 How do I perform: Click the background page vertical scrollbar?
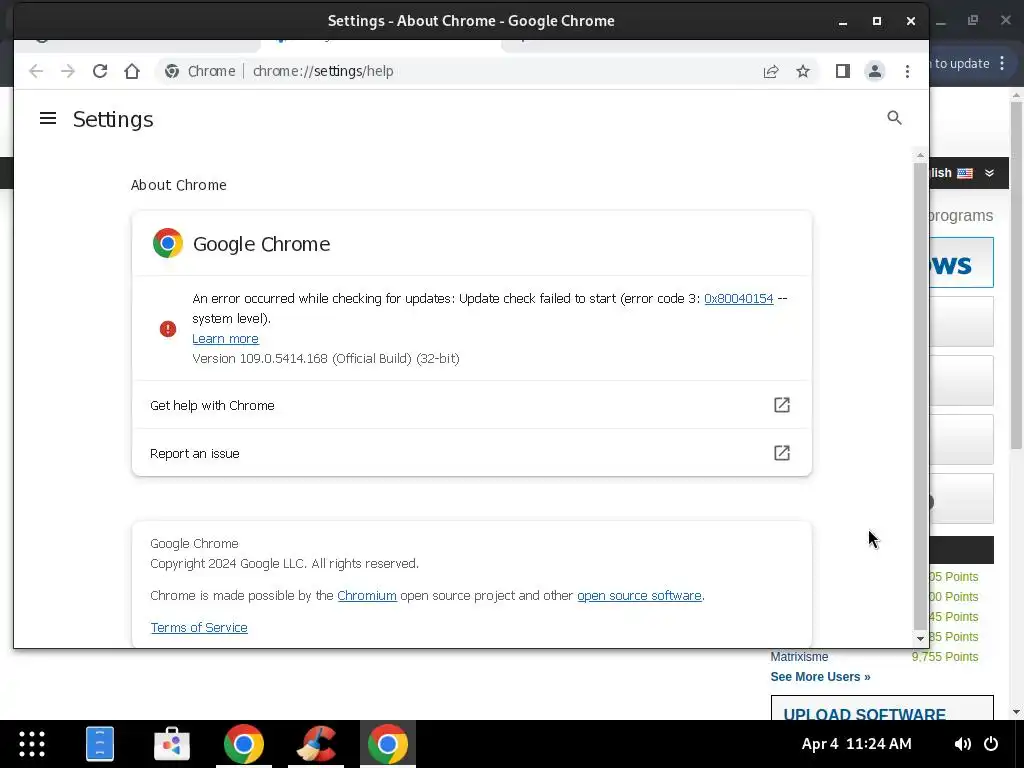pos(1016,275)
